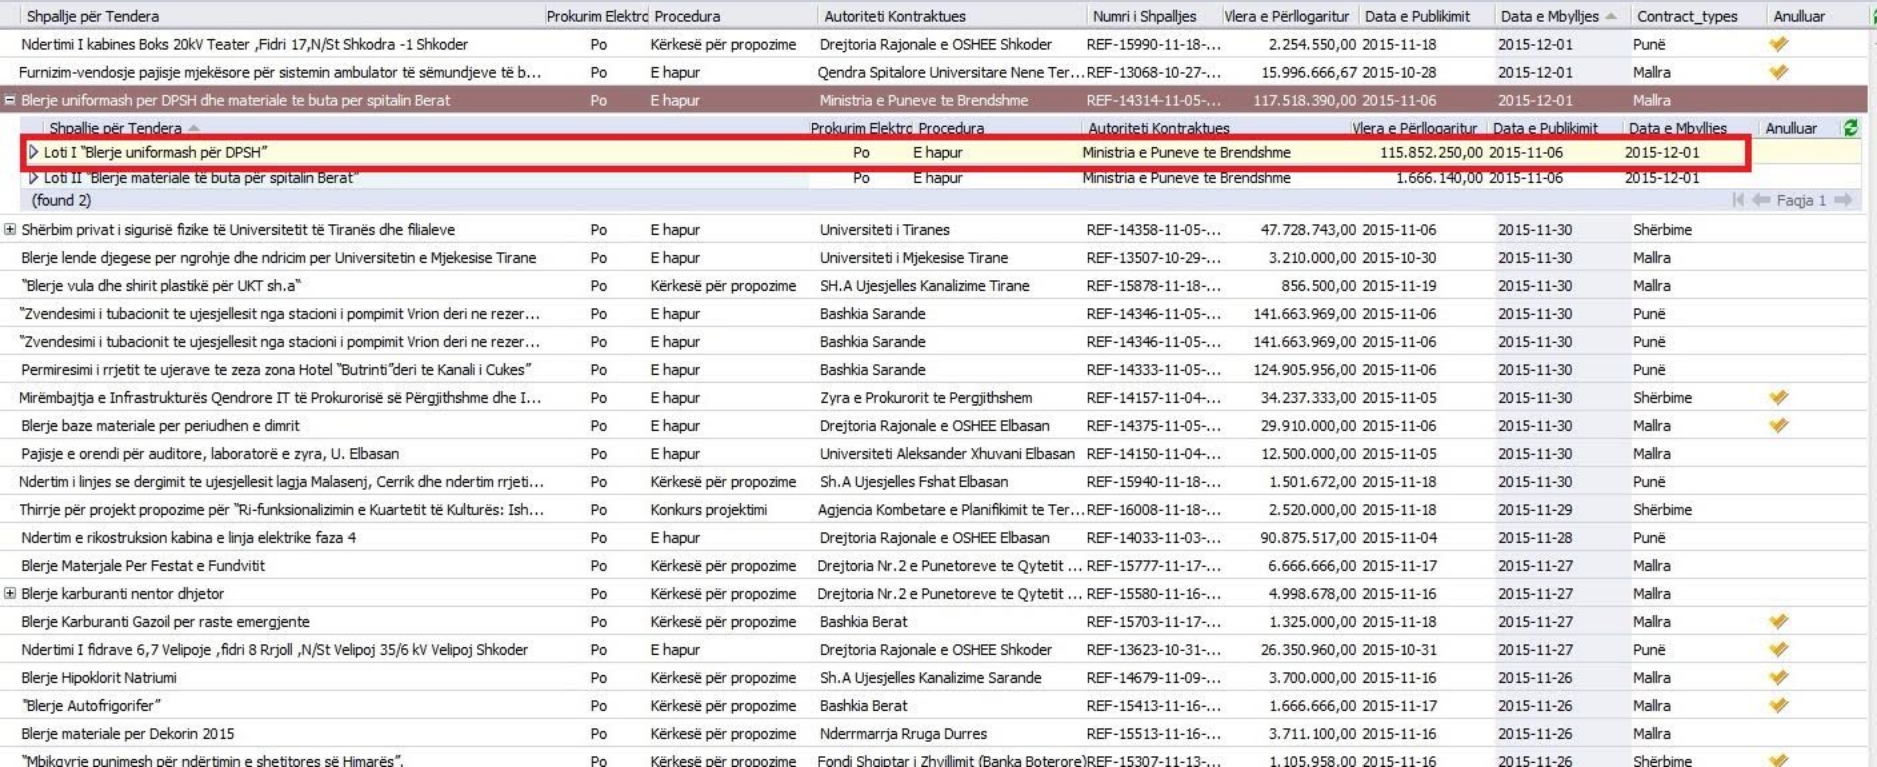
Task: Click main Prokurim Elektro column header
Action: coord(597,16)
